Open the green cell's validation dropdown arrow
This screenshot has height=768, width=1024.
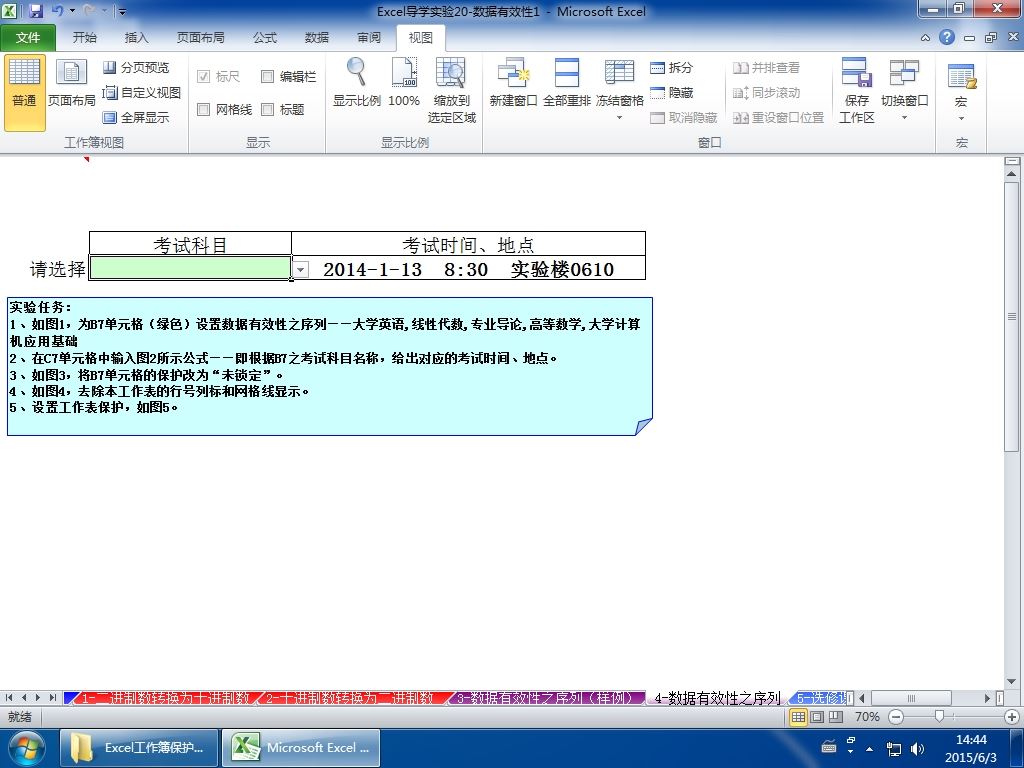tap(300, 269)
